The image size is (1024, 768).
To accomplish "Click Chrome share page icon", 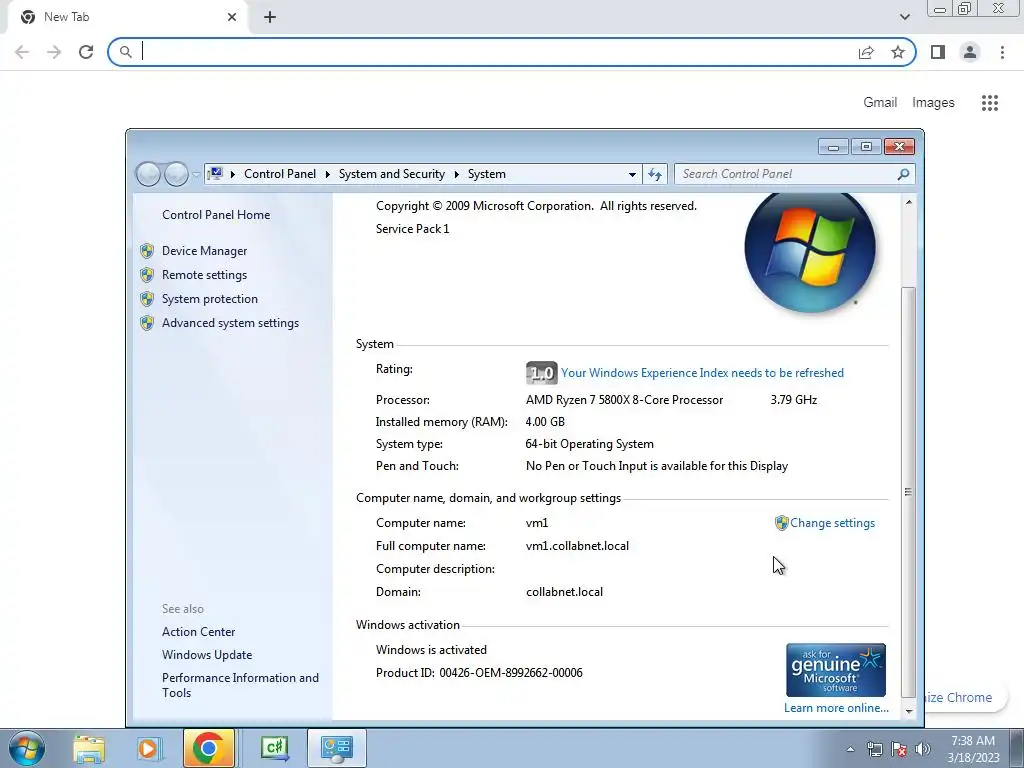I will (866, 52).
